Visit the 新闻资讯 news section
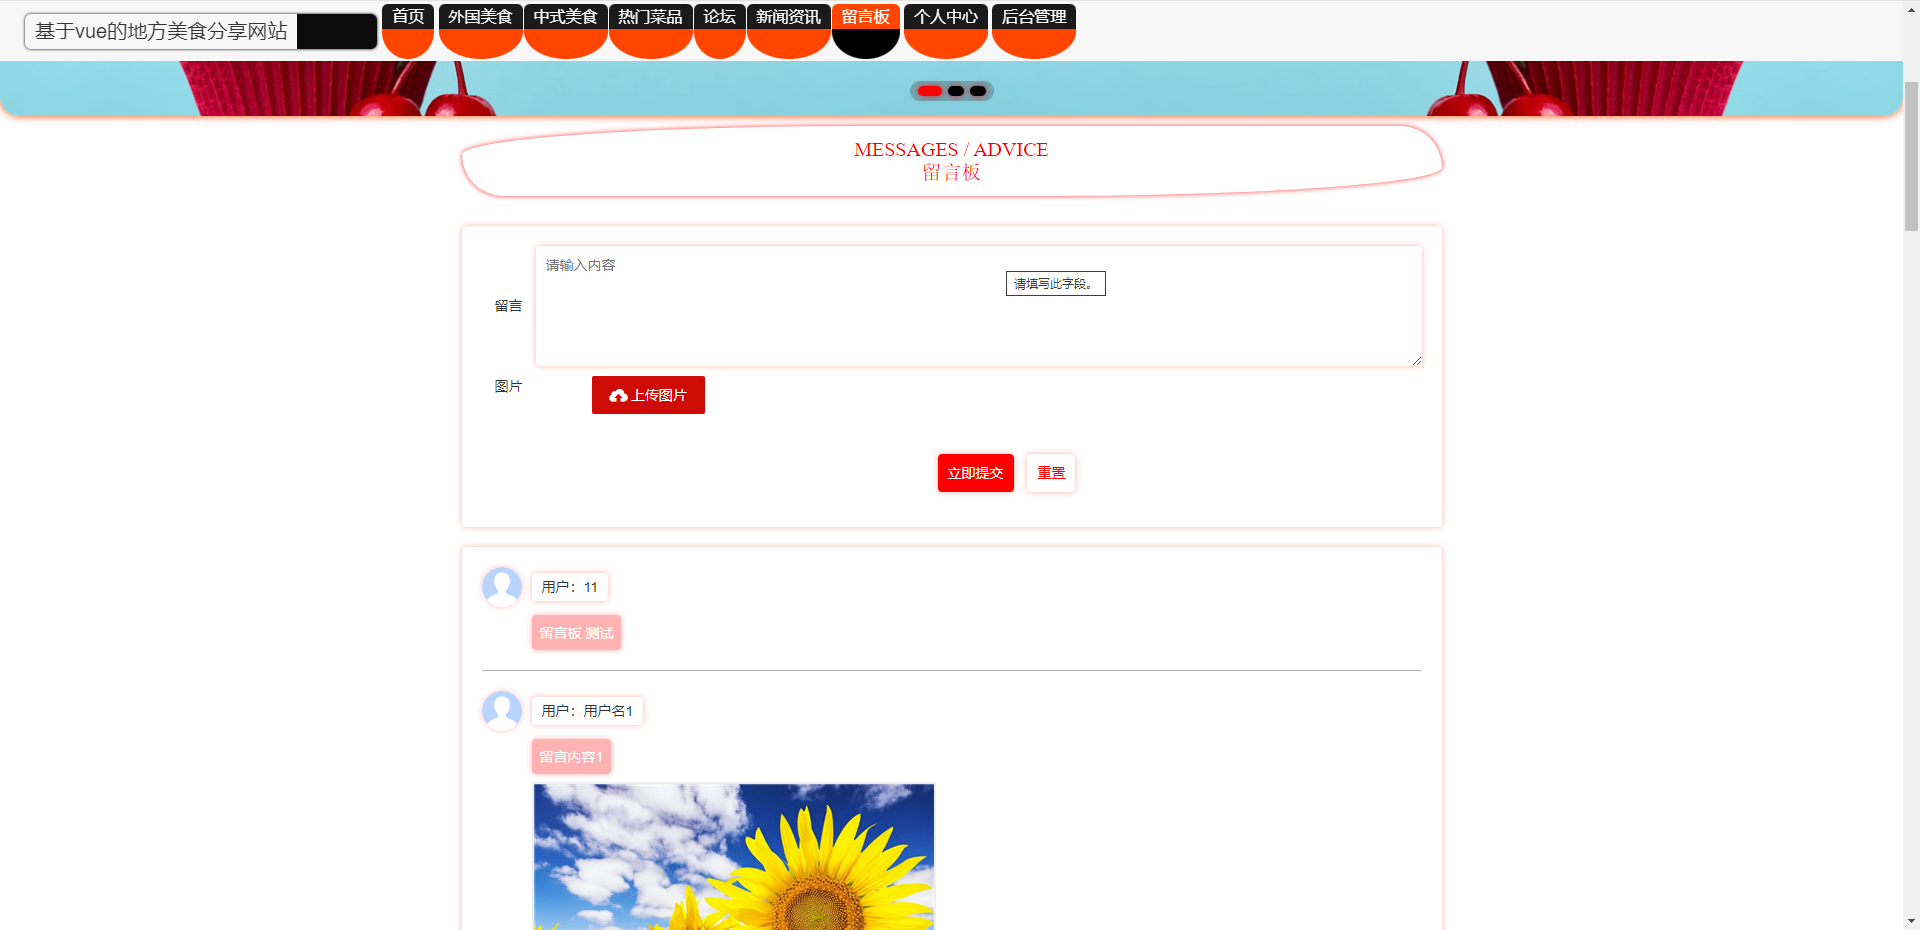 coord(788,17)
